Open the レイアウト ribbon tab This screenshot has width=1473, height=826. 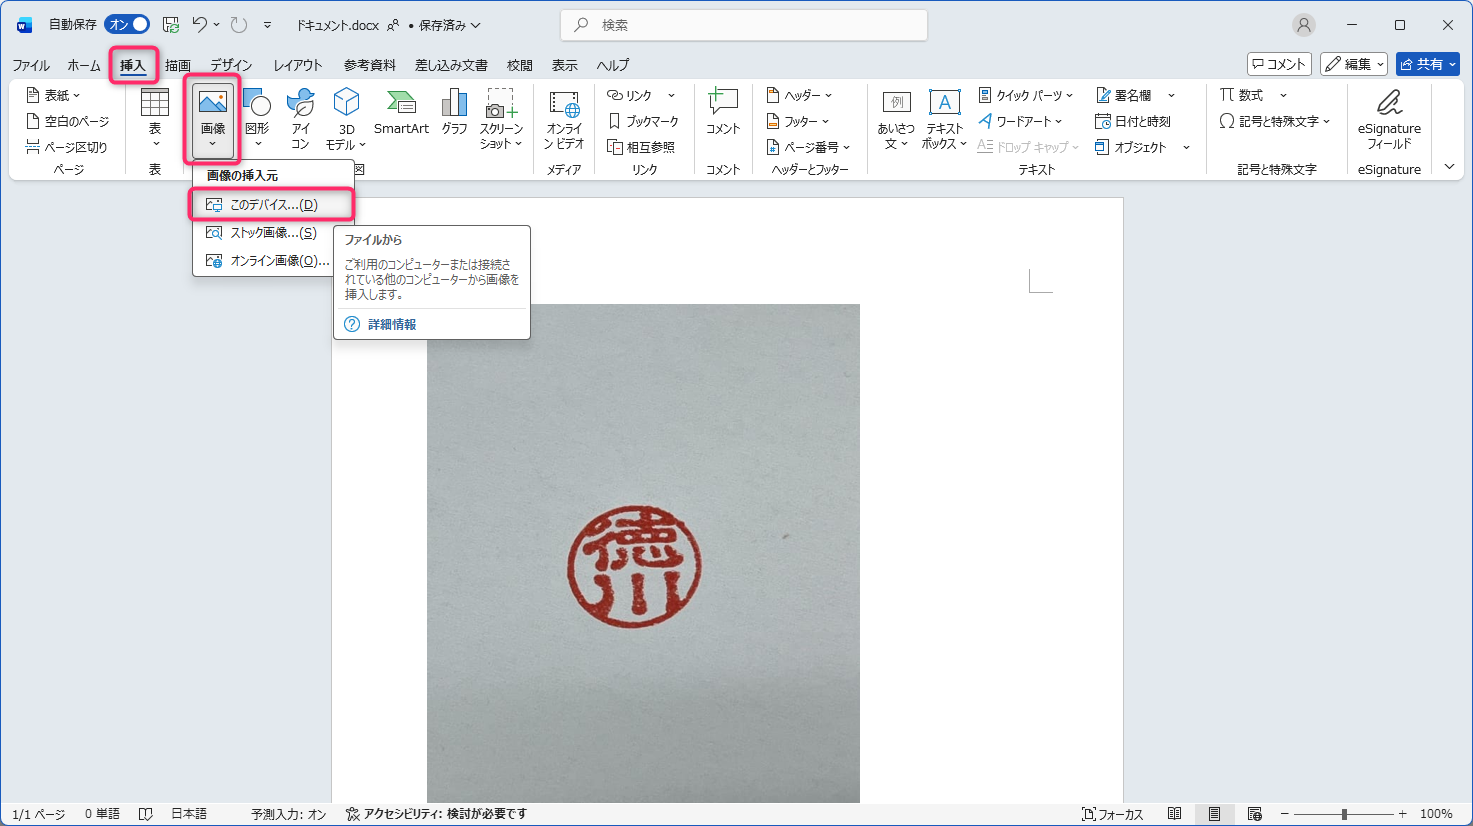298,65
